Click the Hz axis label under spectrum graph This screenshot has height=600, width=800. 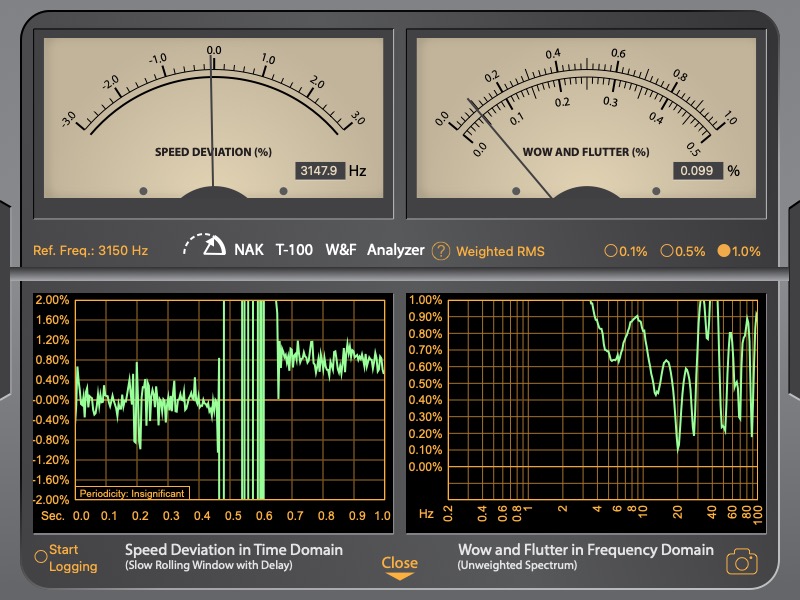pos(426,513)
